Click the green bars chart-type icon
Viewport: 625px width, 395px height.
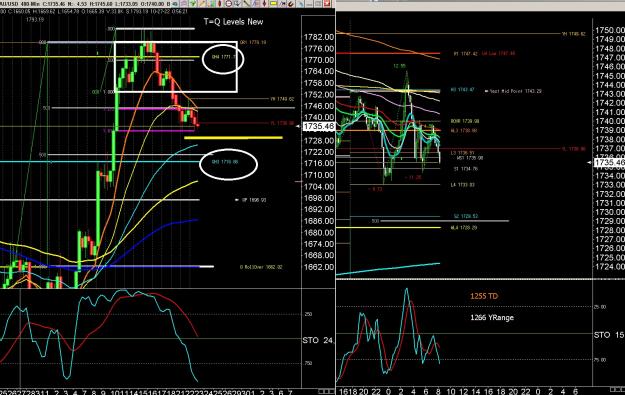211,4
